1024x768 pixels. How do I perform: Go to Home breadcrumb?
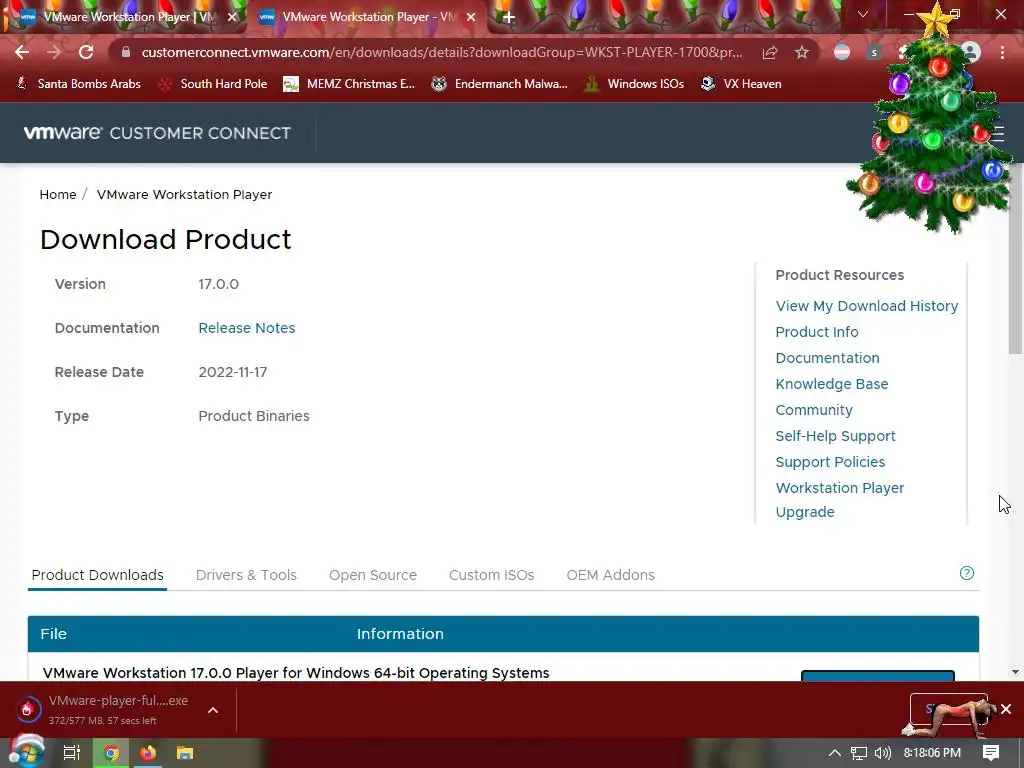click(x=57, y=195)
